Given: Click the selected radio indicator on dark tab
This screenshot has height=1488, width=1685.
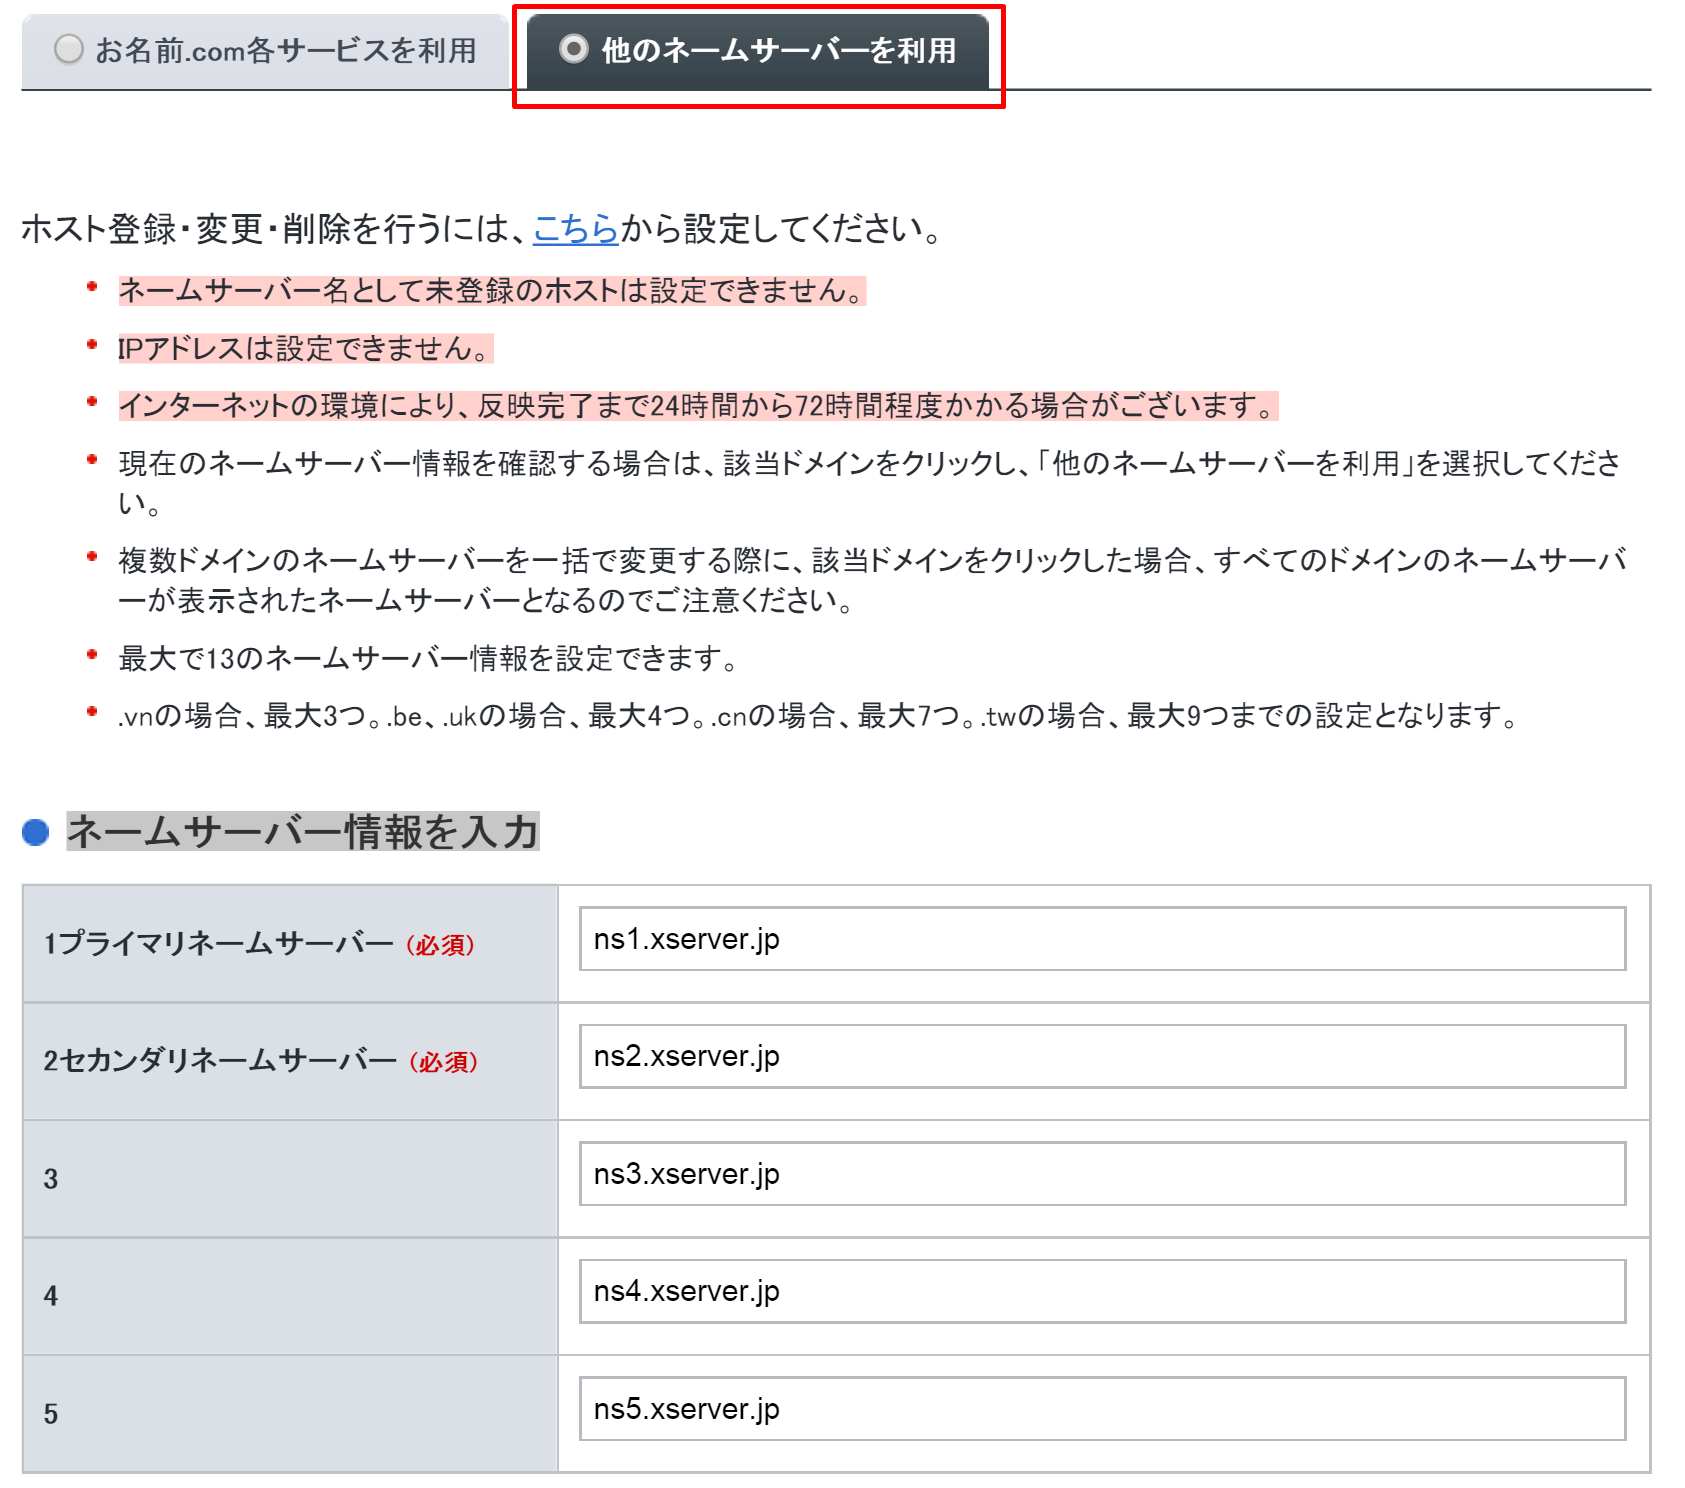Looking at the screenshot, I should coord(572,48).
